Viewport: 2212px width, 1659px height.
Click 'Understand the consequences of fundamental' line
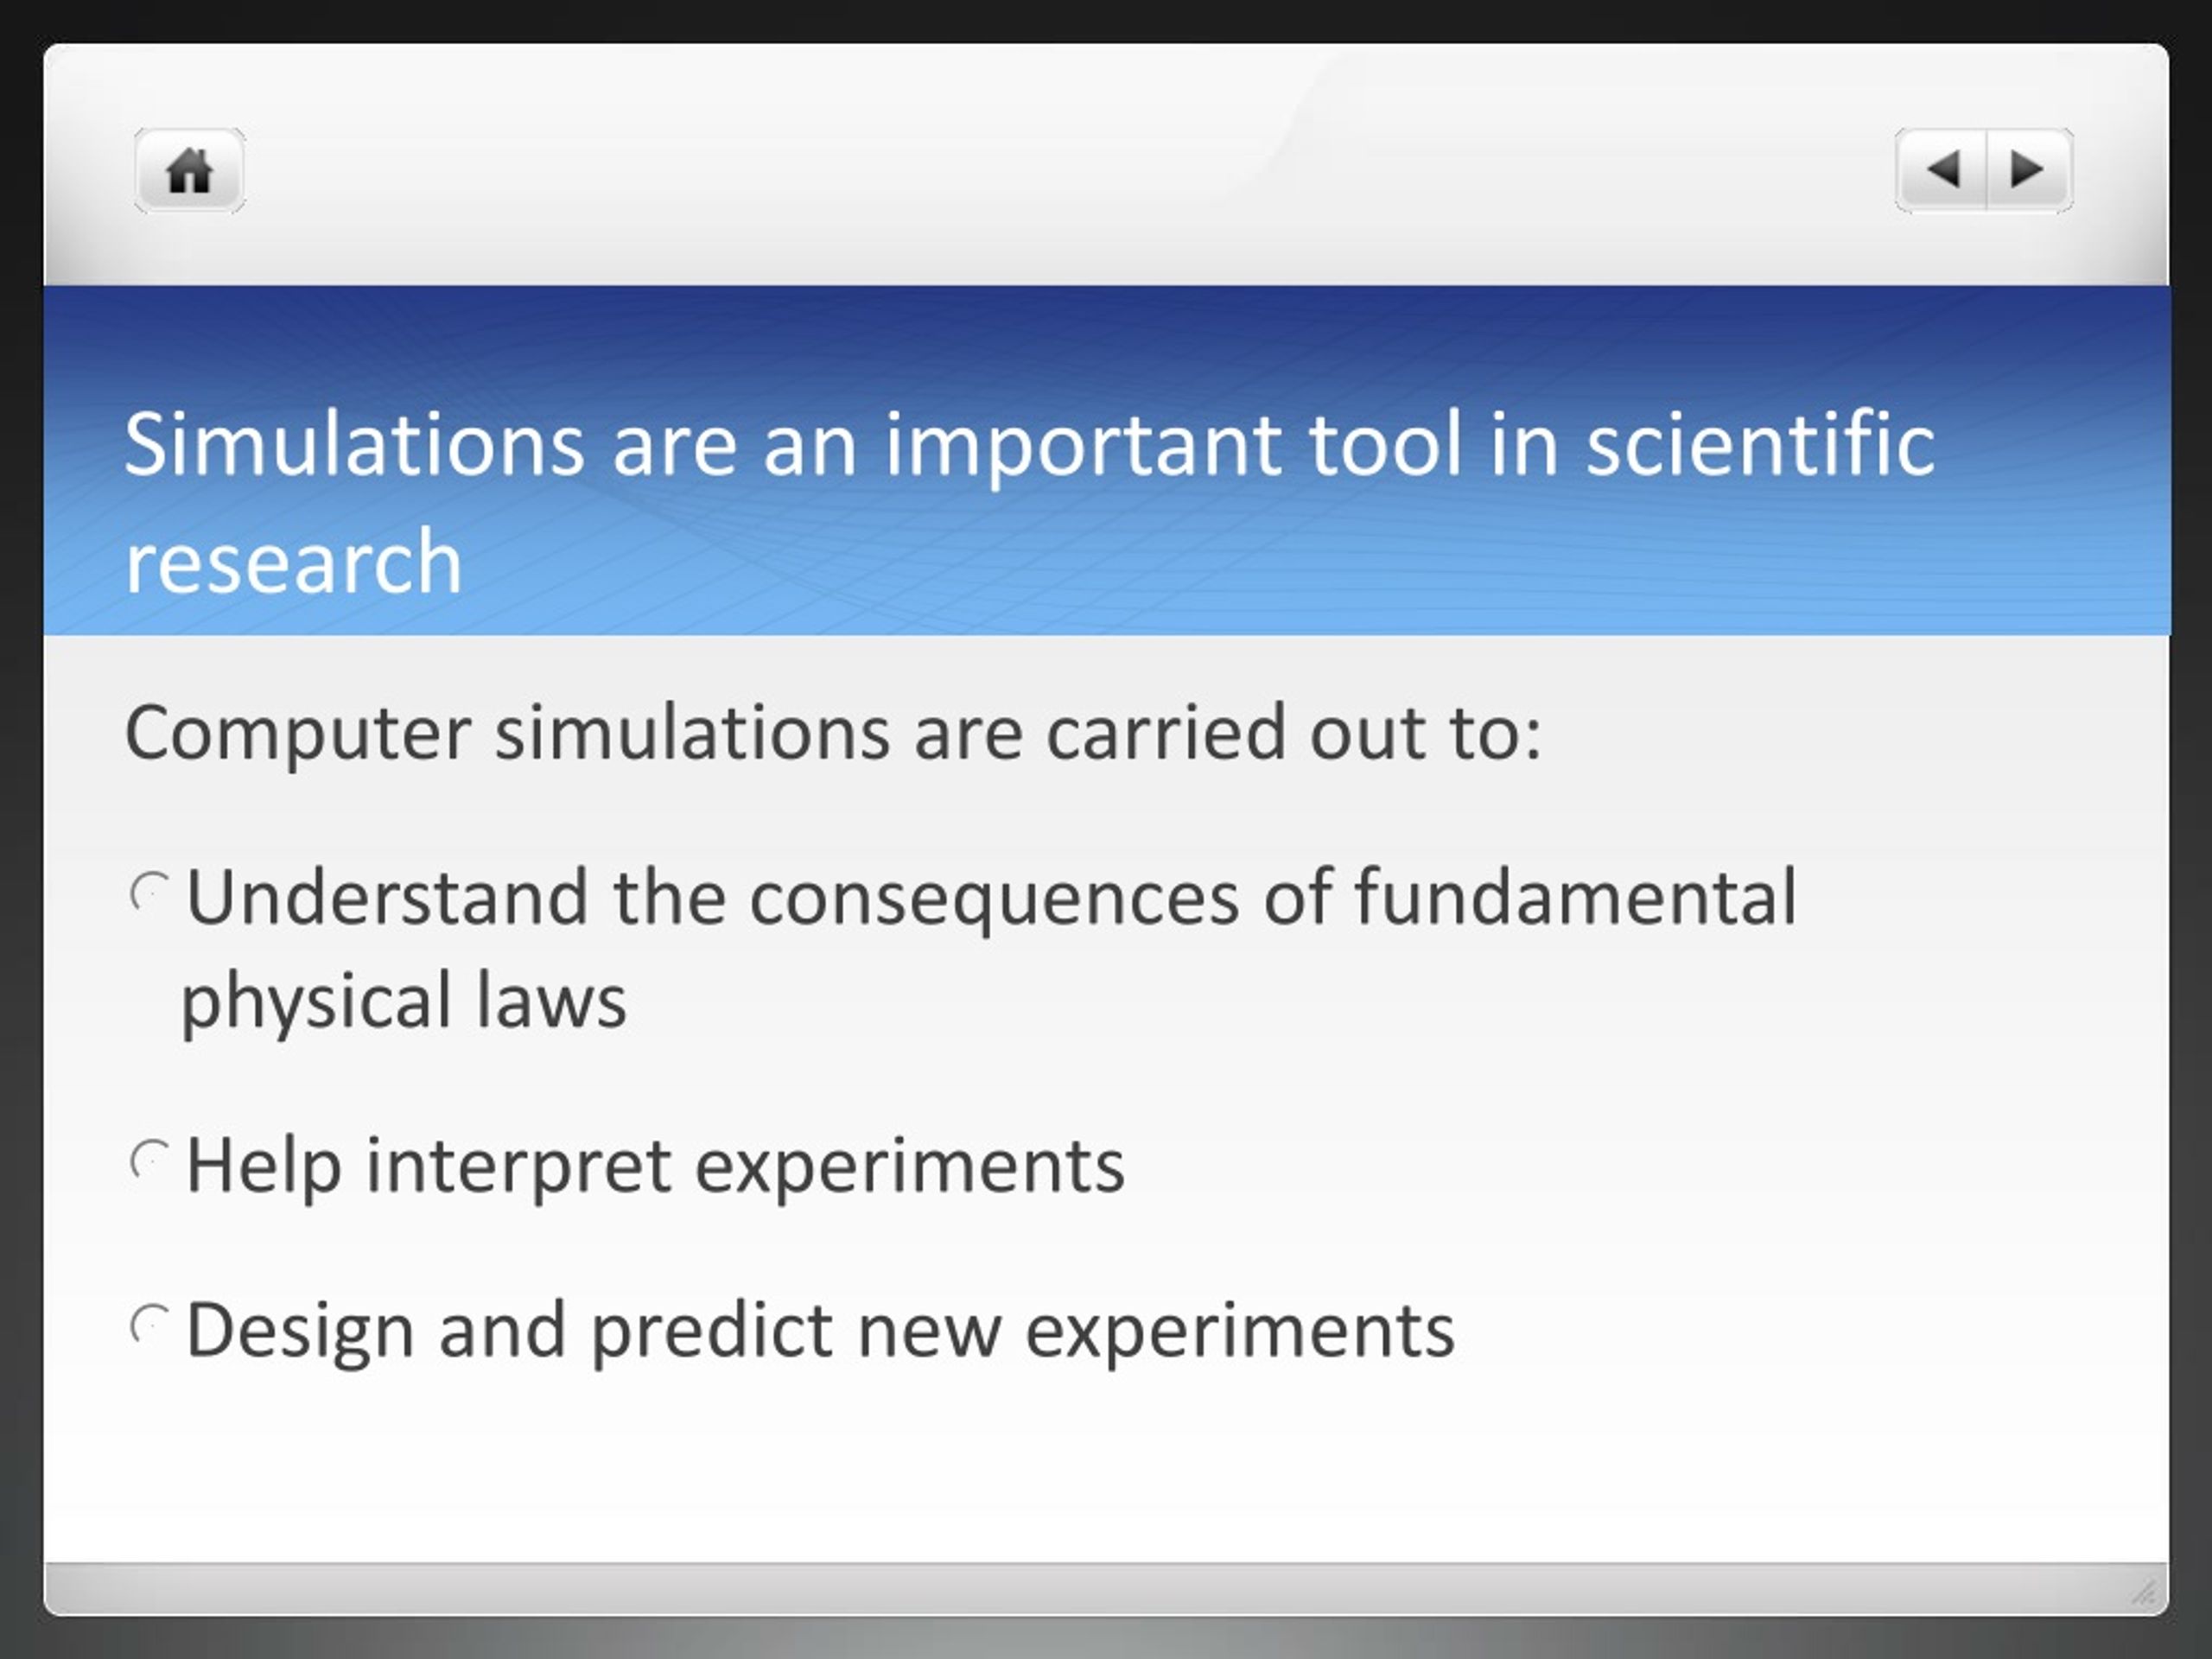[991, 898]
